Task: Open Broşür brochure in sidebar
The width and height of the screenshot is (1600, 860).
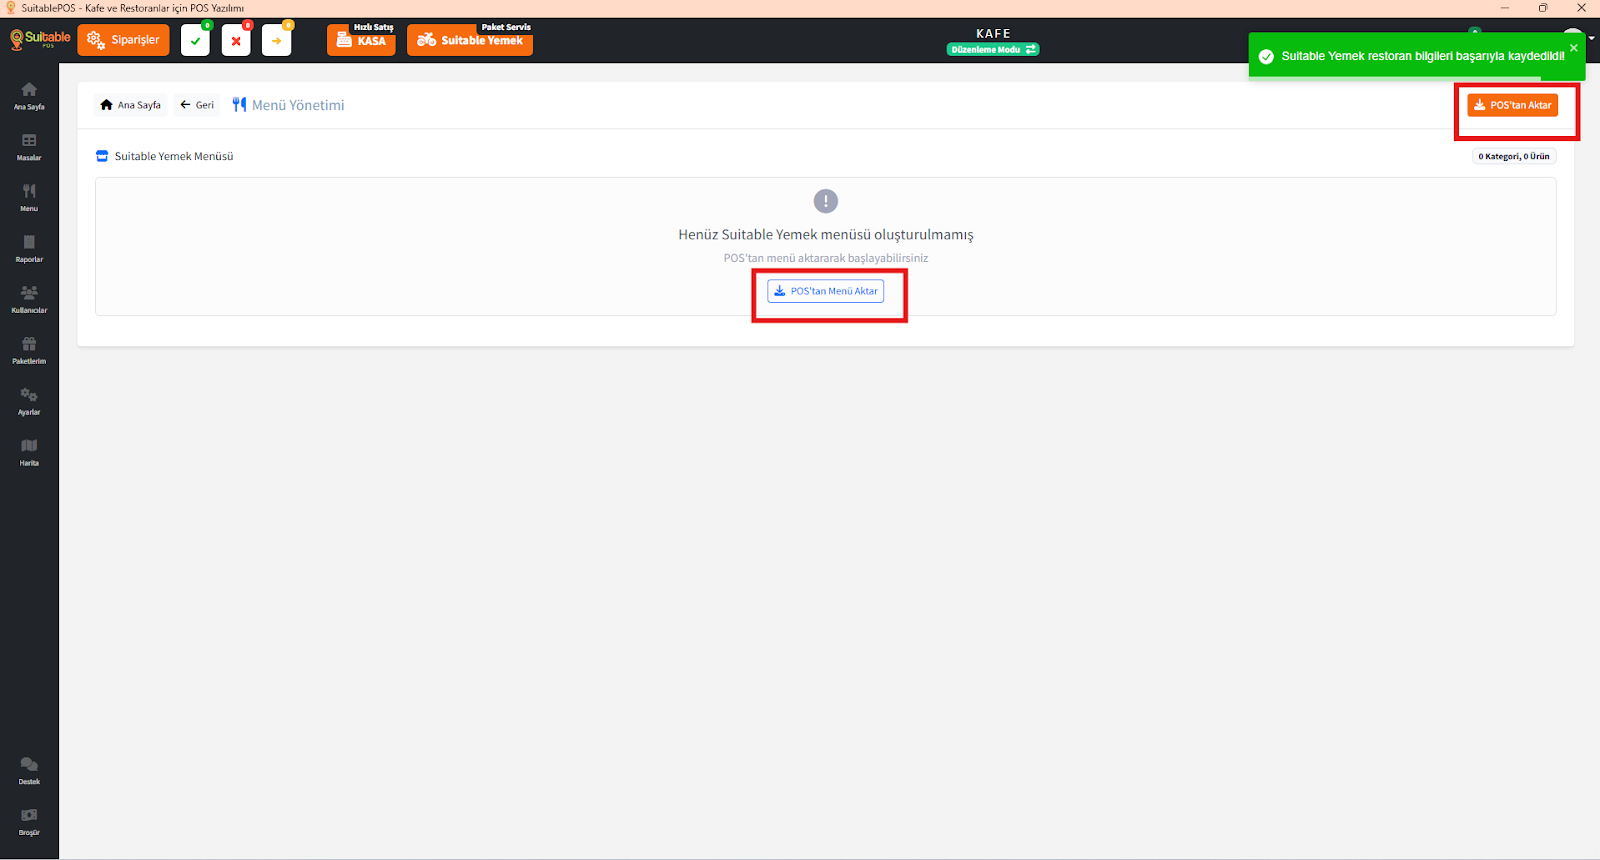Action: [x=29, y=822]
